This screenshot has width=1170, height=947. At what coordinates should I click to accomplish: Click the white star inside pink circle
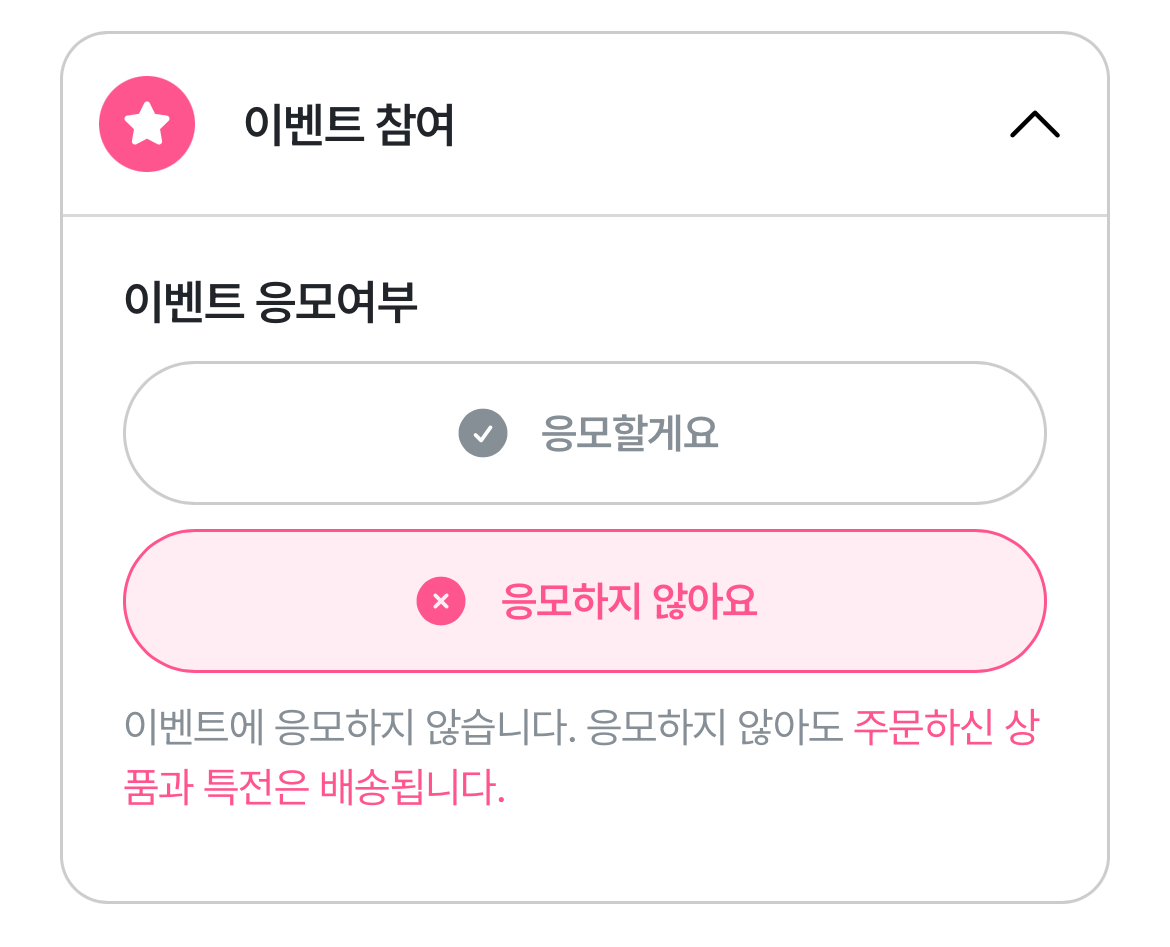coord(147,124)
